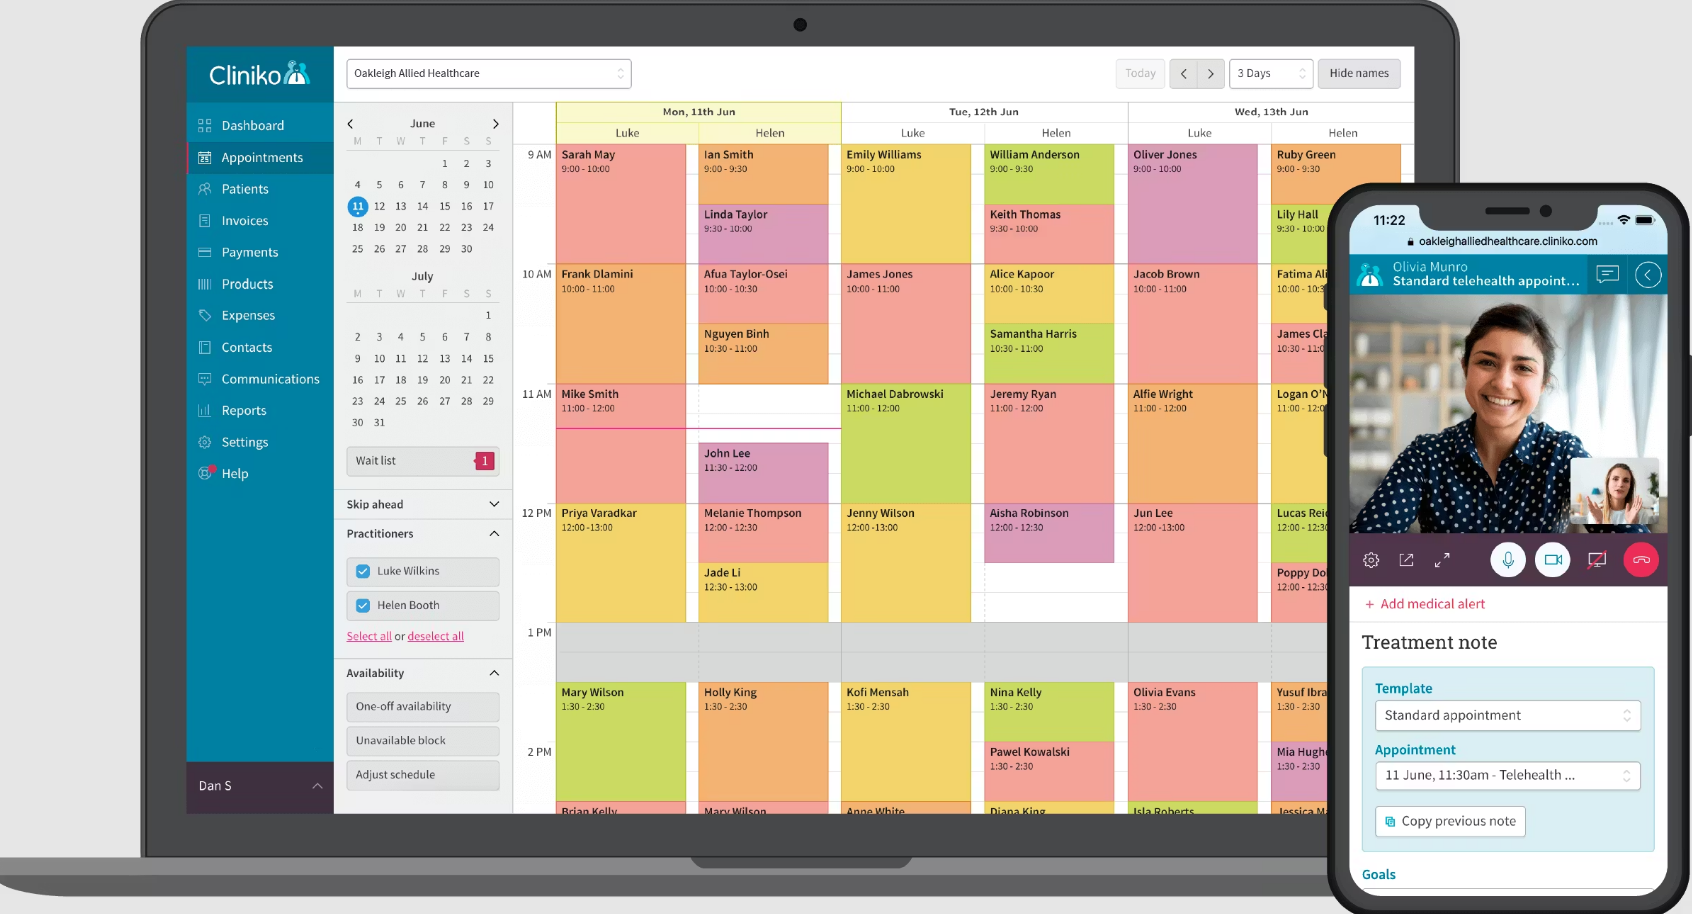Click the Cliniko avatar icon in phone header
Image resolution: width=1692 pixels, height=914 pixels.
[x=1370, y=274]
